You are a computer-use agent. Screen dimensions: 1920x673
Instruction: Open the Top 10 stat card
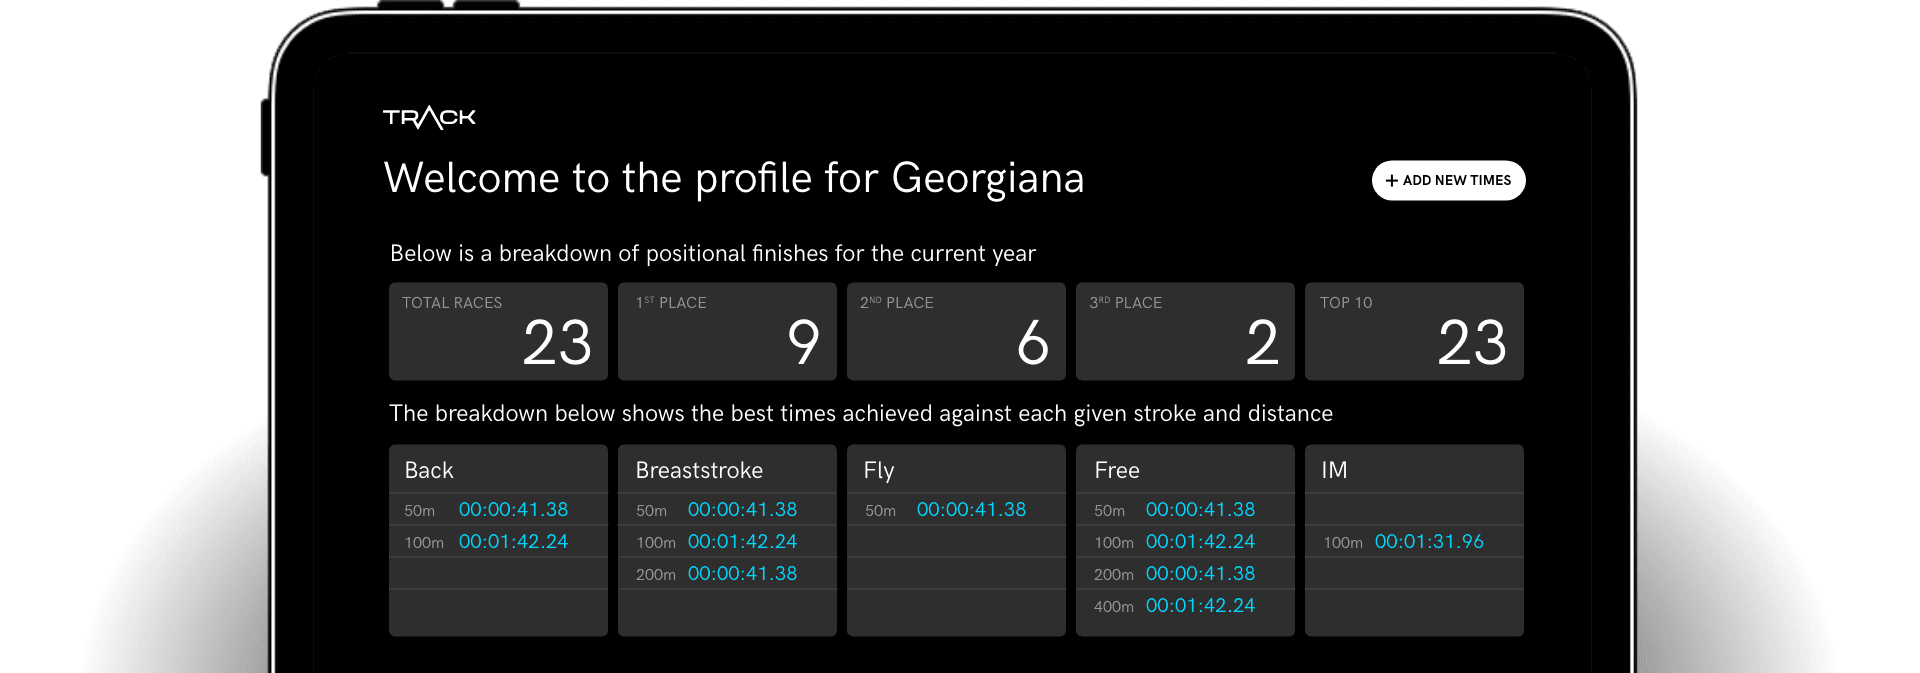pyautogui.click(x=1414, y=331)
